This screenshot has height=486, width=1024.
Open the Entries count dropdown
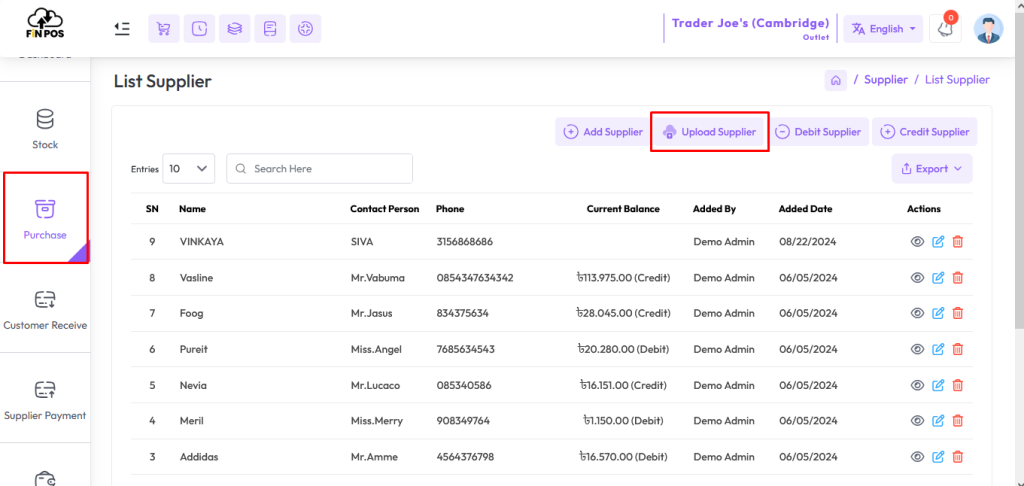pos(189,169)
